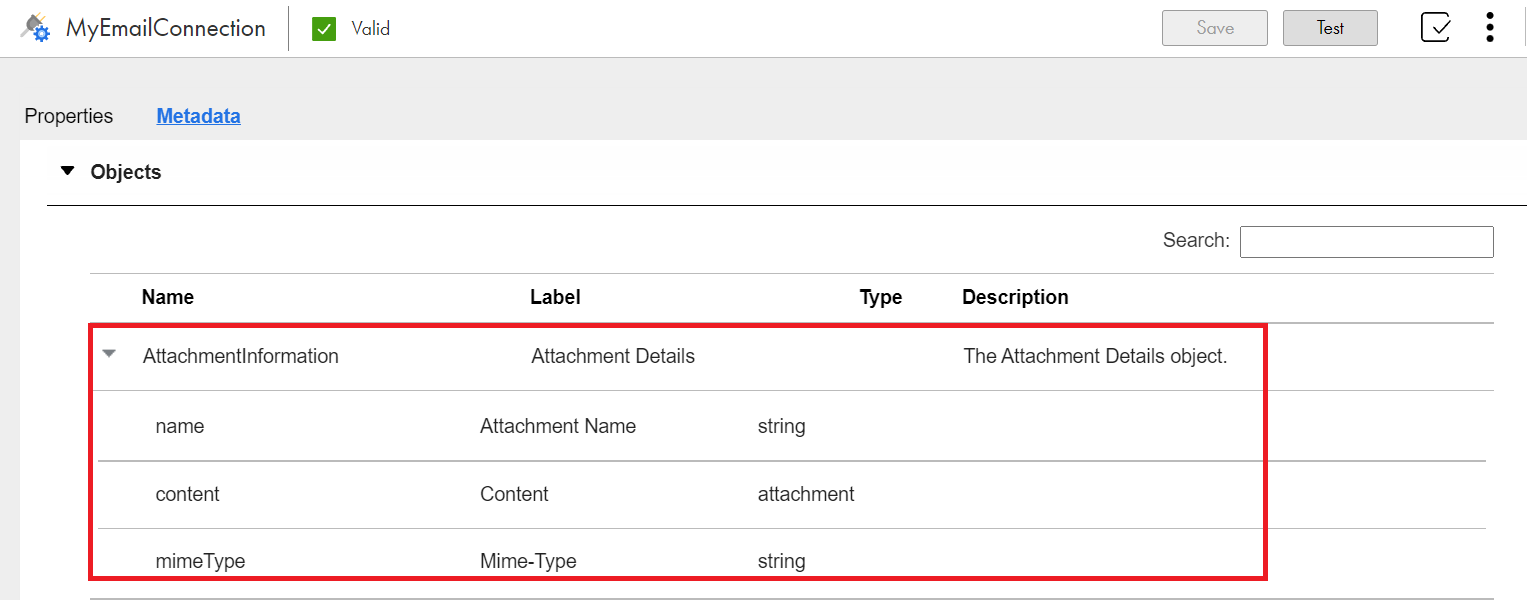1527x600 pixels.
Task: Click the Description column header
Action: (x=1015, y=297)
